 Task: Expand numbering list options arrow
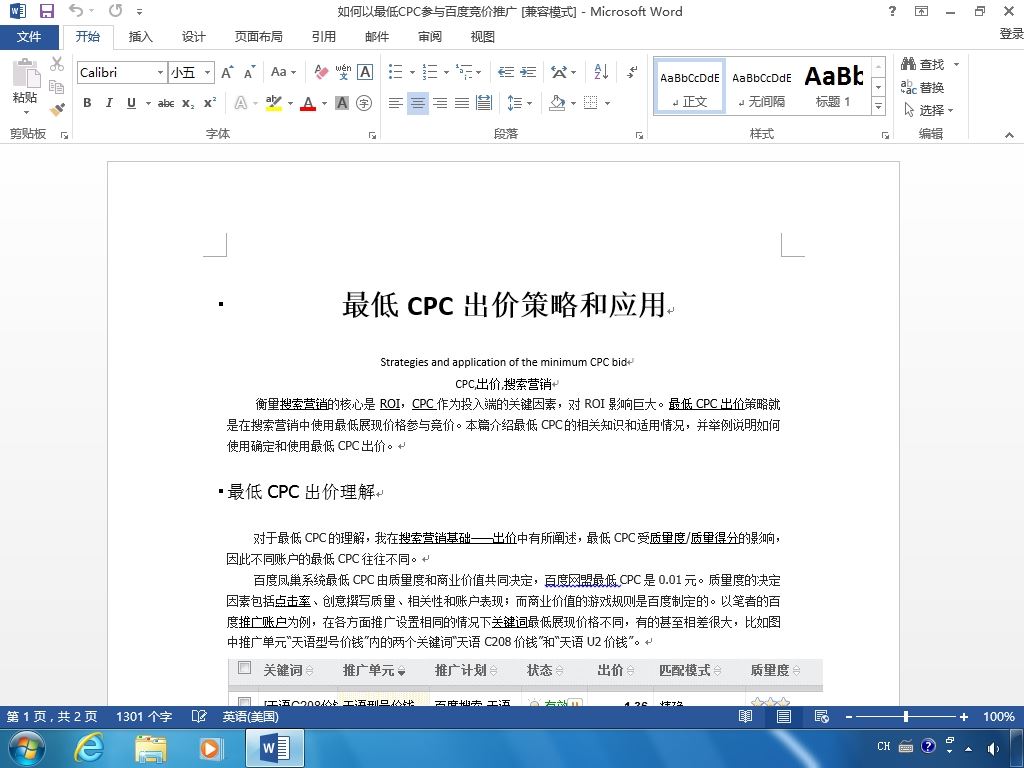(x=446, y=72)
